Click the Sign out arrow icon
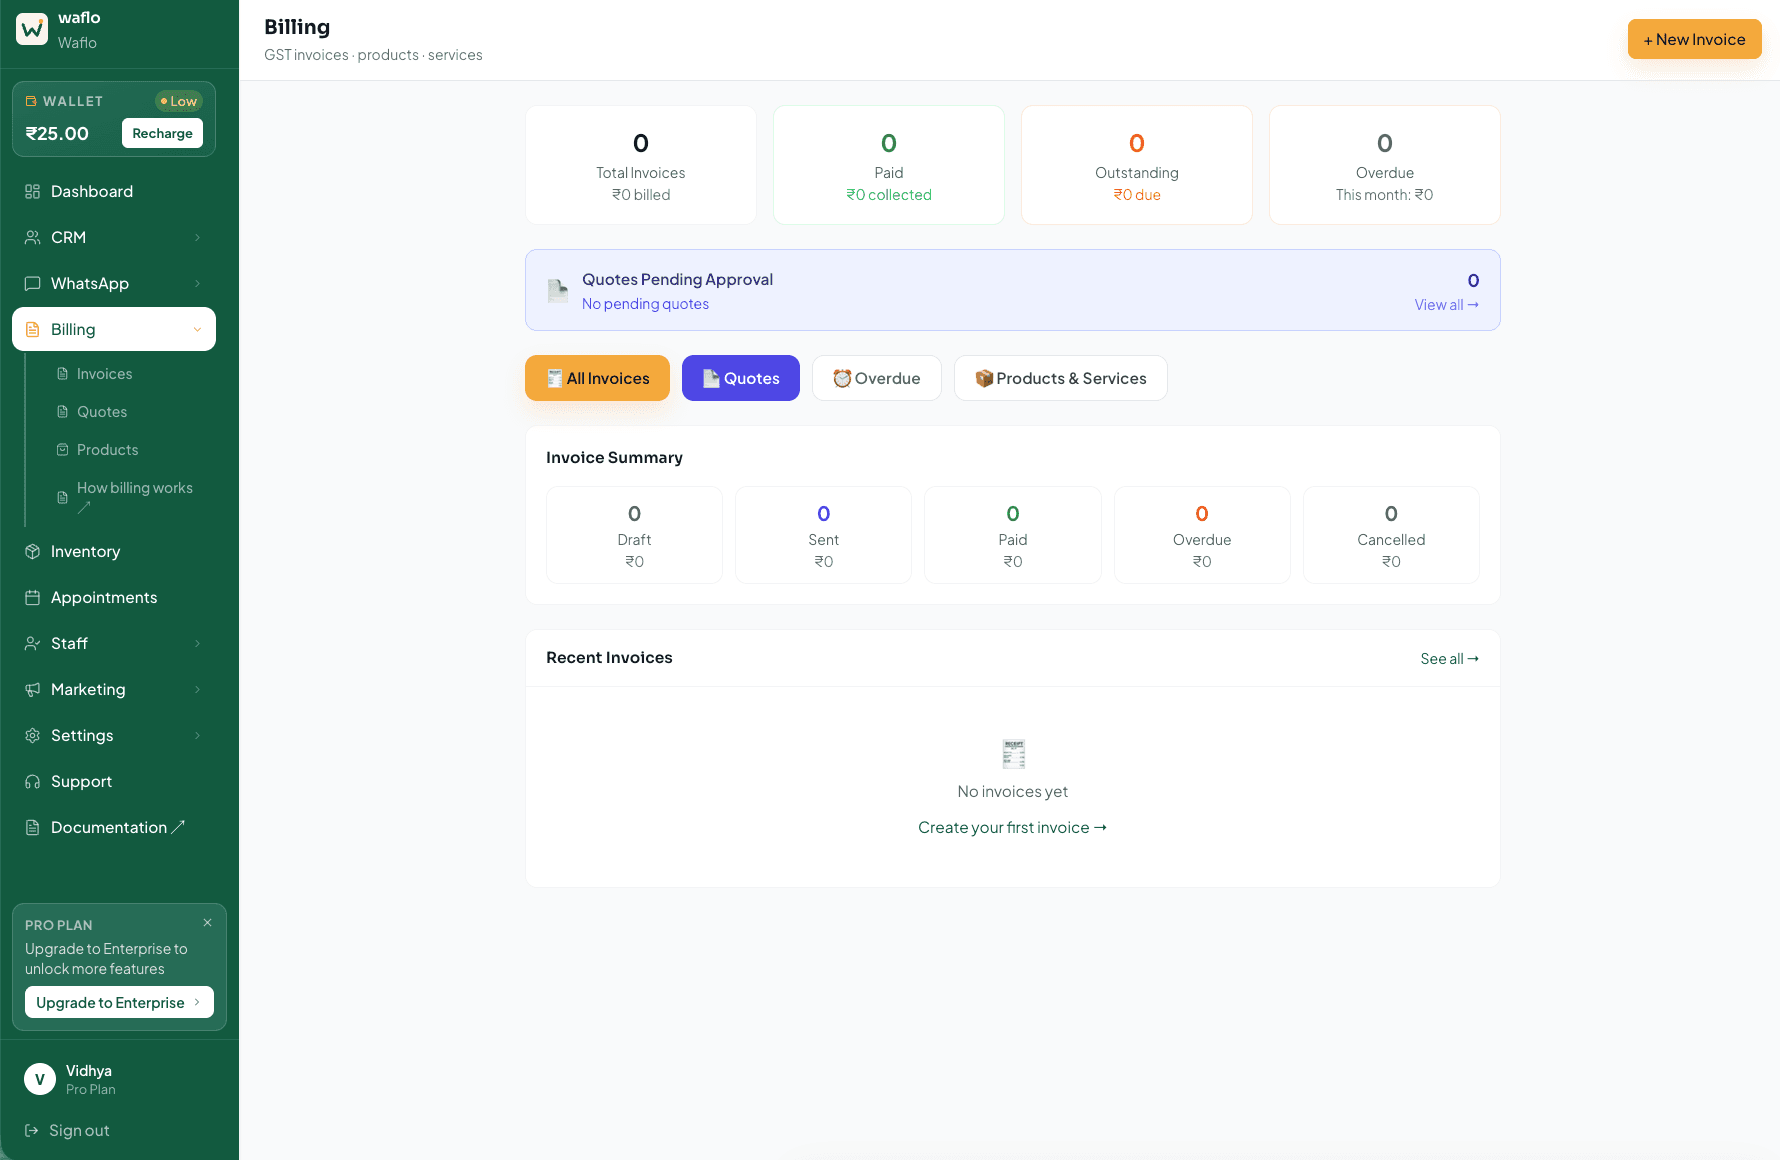1780x1160 pixels. pos(31,1130)
